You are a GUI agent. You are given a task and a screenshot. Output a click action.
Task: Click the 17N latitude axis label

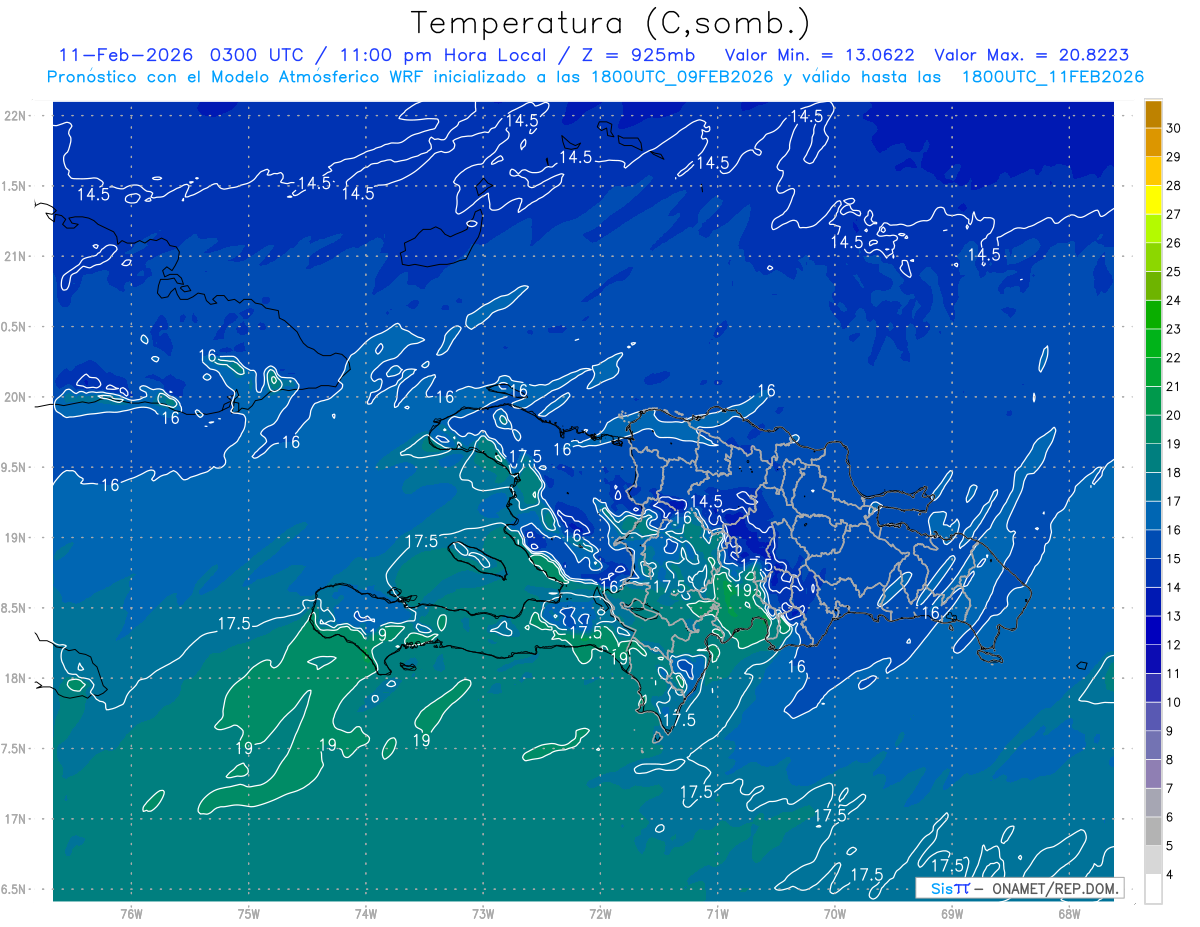pos(15,819)
